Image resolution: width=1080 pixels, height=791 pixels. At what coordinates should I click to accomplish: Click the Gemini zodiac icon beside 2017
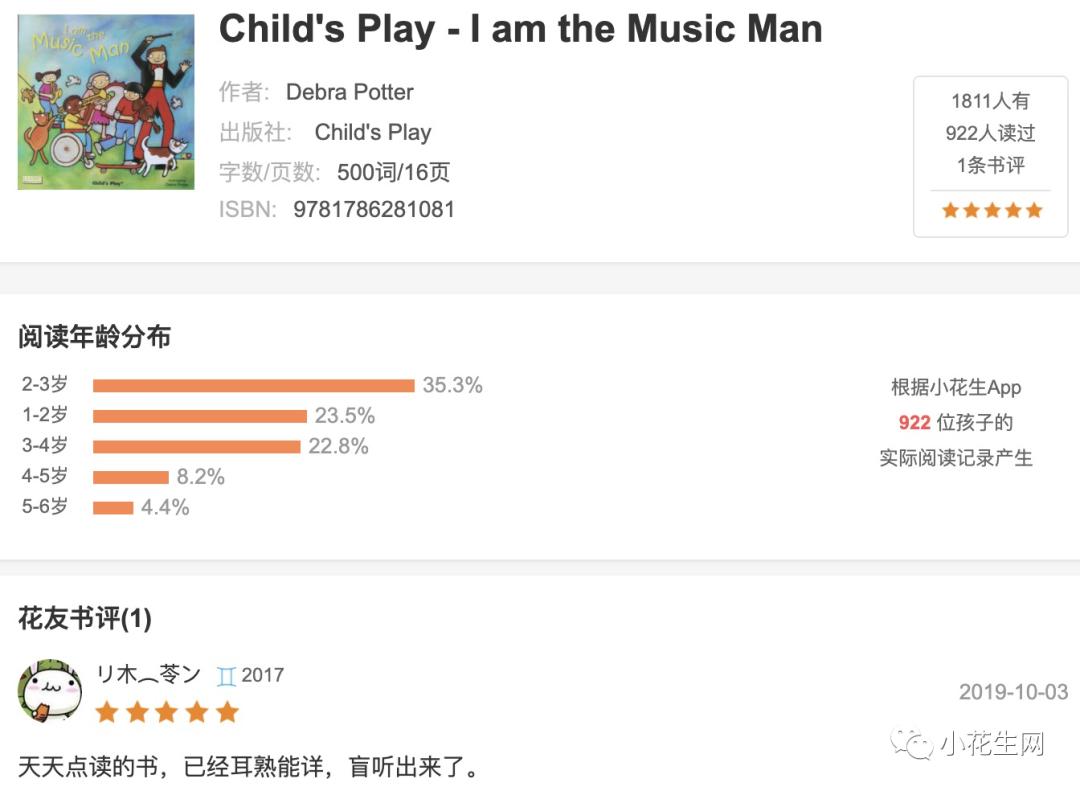pos(227,676)
